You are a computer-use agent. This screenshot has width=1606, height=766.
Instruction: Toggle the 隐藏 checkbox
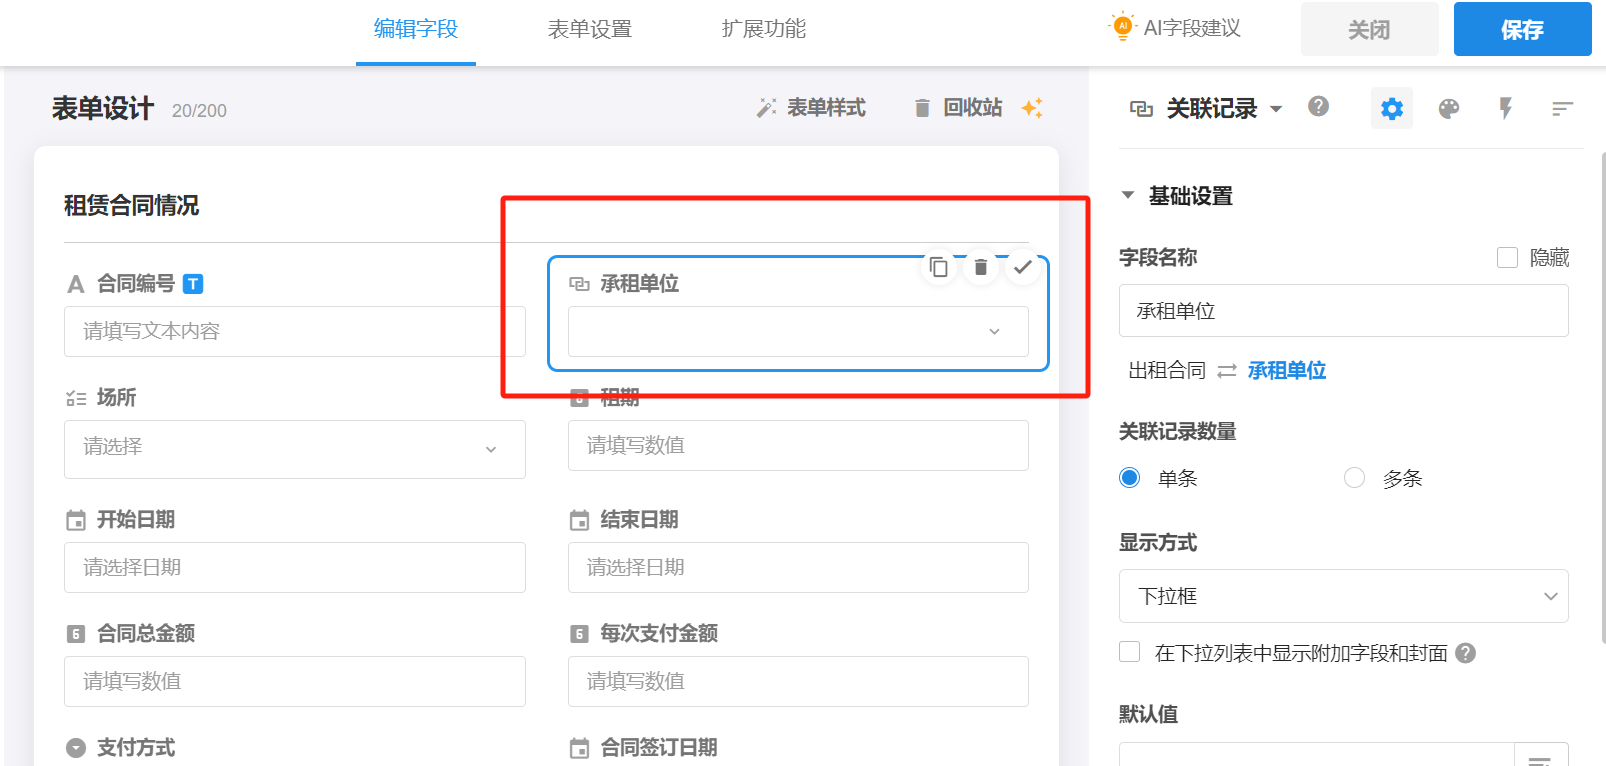(x=1507, y=258)
